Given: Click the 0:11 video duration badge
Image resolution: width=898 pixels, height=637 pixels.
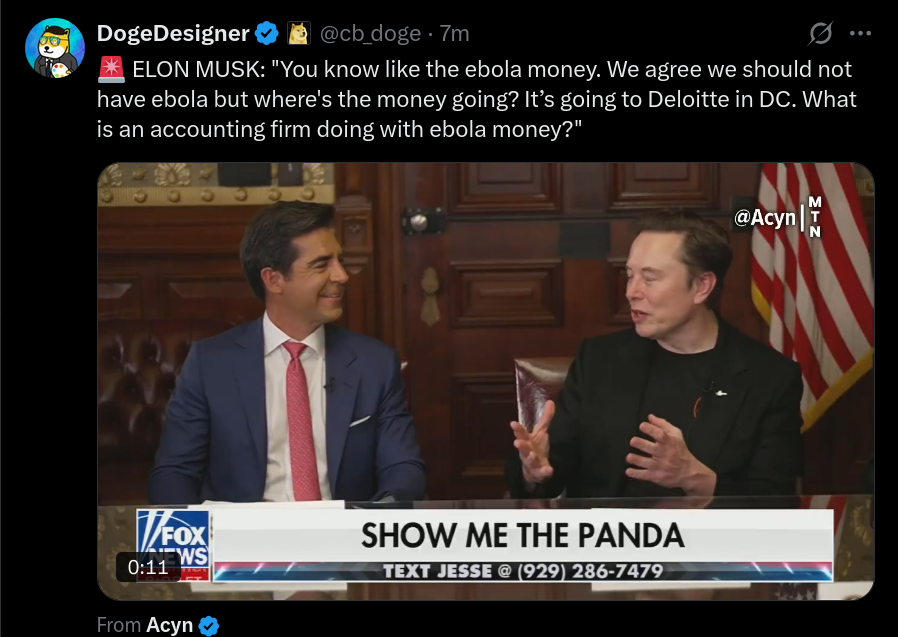Looking at the screenshot, I should click(148, 567).
